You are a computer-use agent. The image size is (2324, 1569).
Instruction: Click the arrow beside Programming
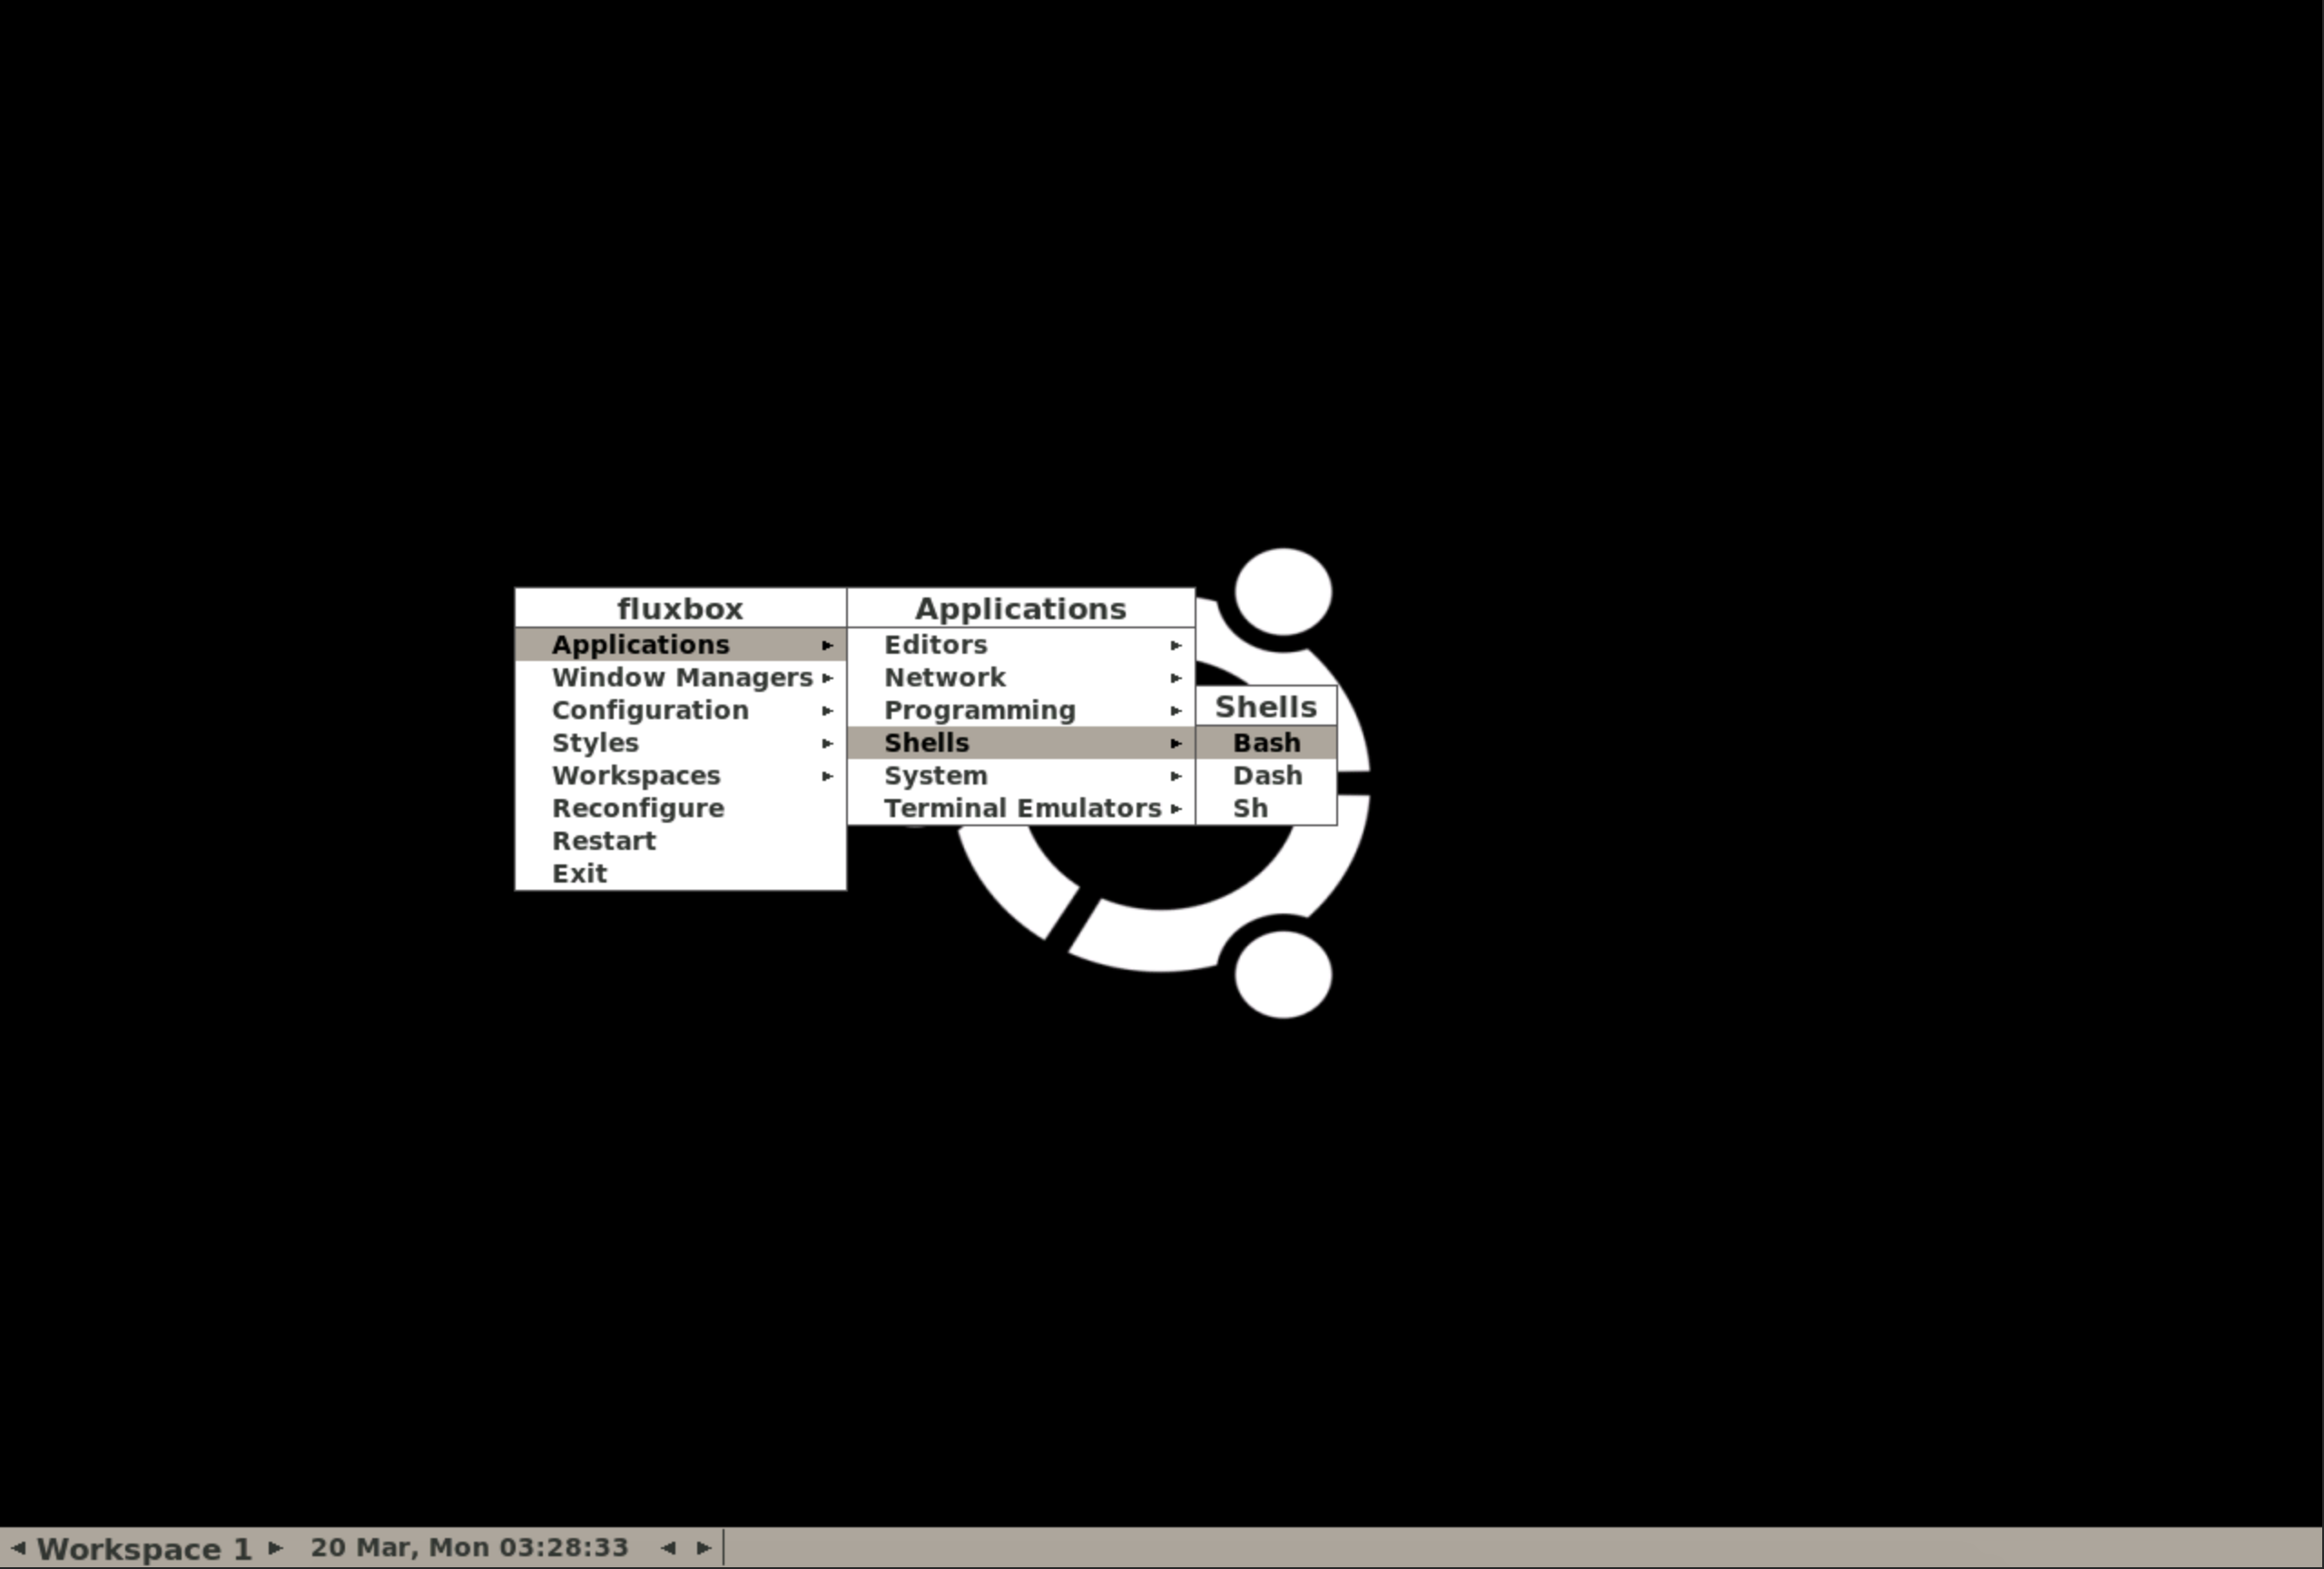1176,711
